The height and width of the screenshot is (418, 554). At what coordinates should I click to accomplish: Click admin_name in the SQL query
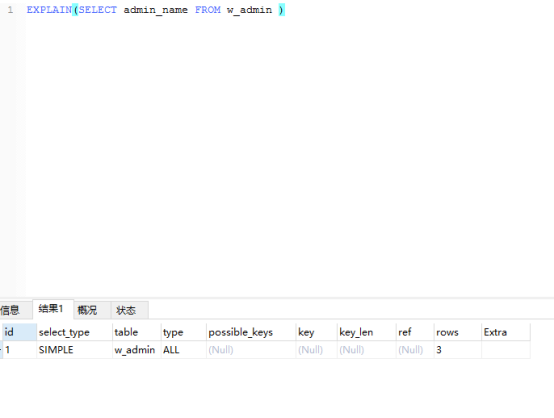coord(155,10)
